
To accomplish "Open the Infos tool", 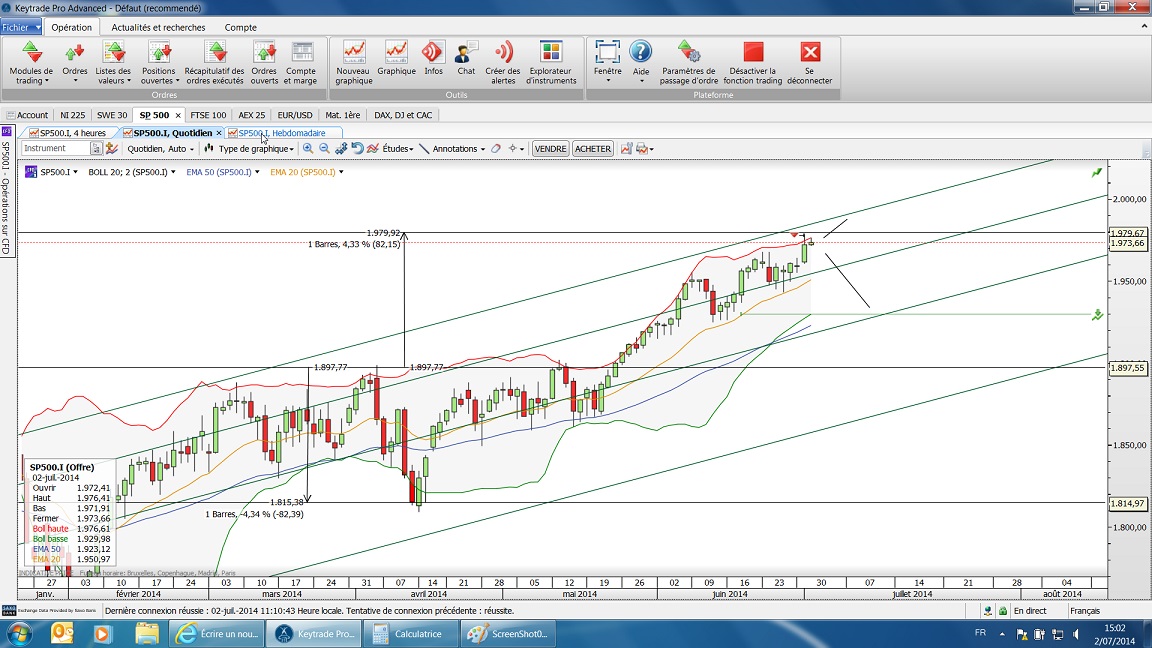I will click(x=433, y=59).
